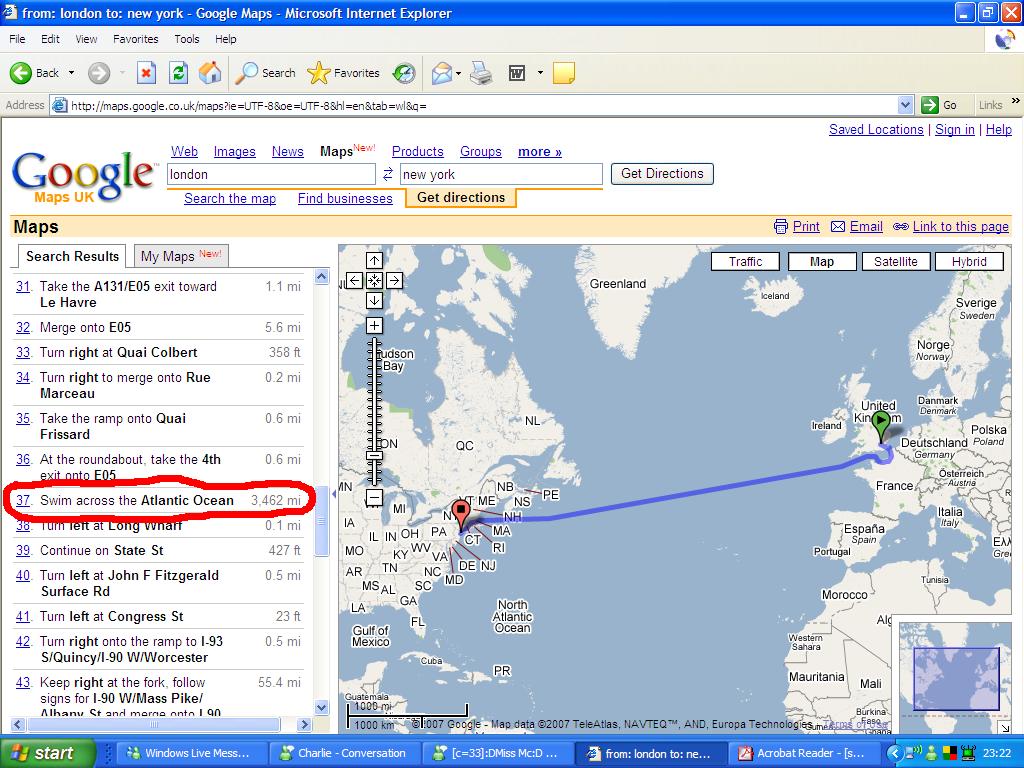Pan the map up arrow
This screenshot has width=1024, height=768.
pos(374,261)
